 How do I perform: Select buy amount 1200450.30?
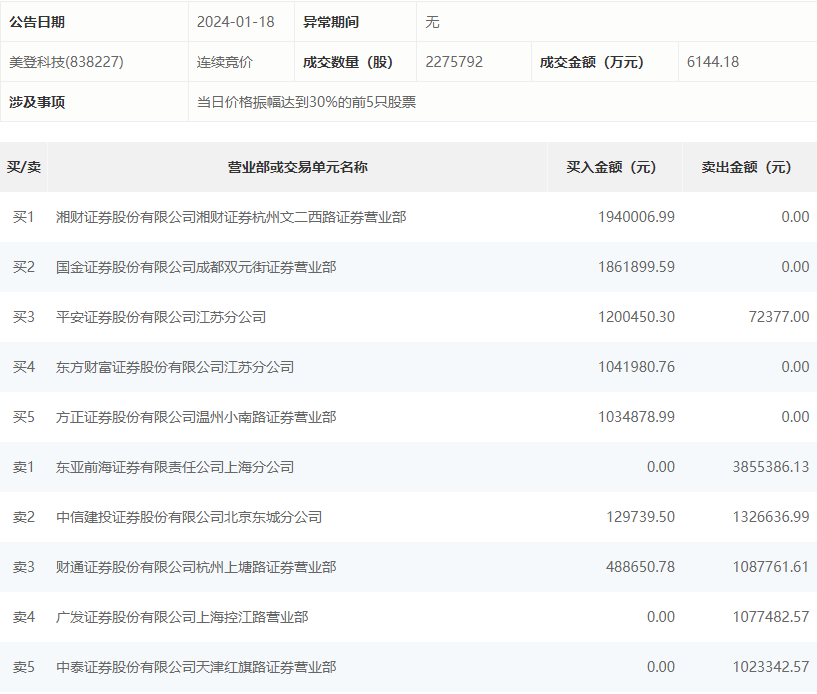coord(636,317)
